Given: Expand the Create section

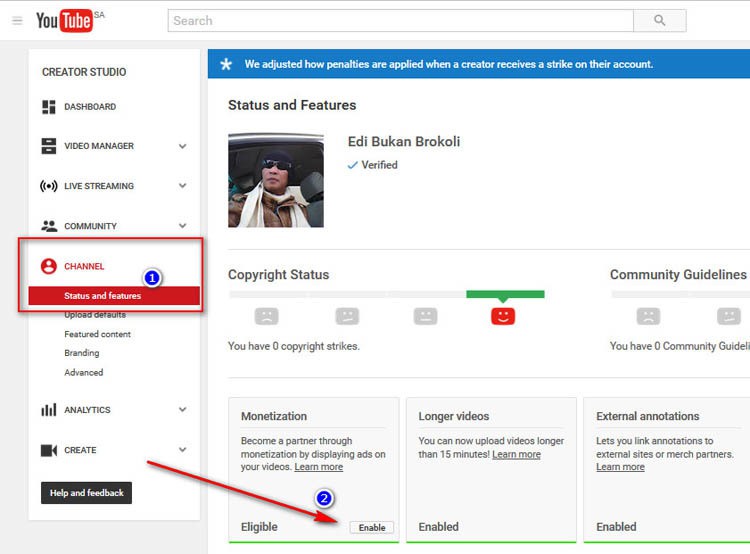Looking at the screenshot, I should click(182, 450).
